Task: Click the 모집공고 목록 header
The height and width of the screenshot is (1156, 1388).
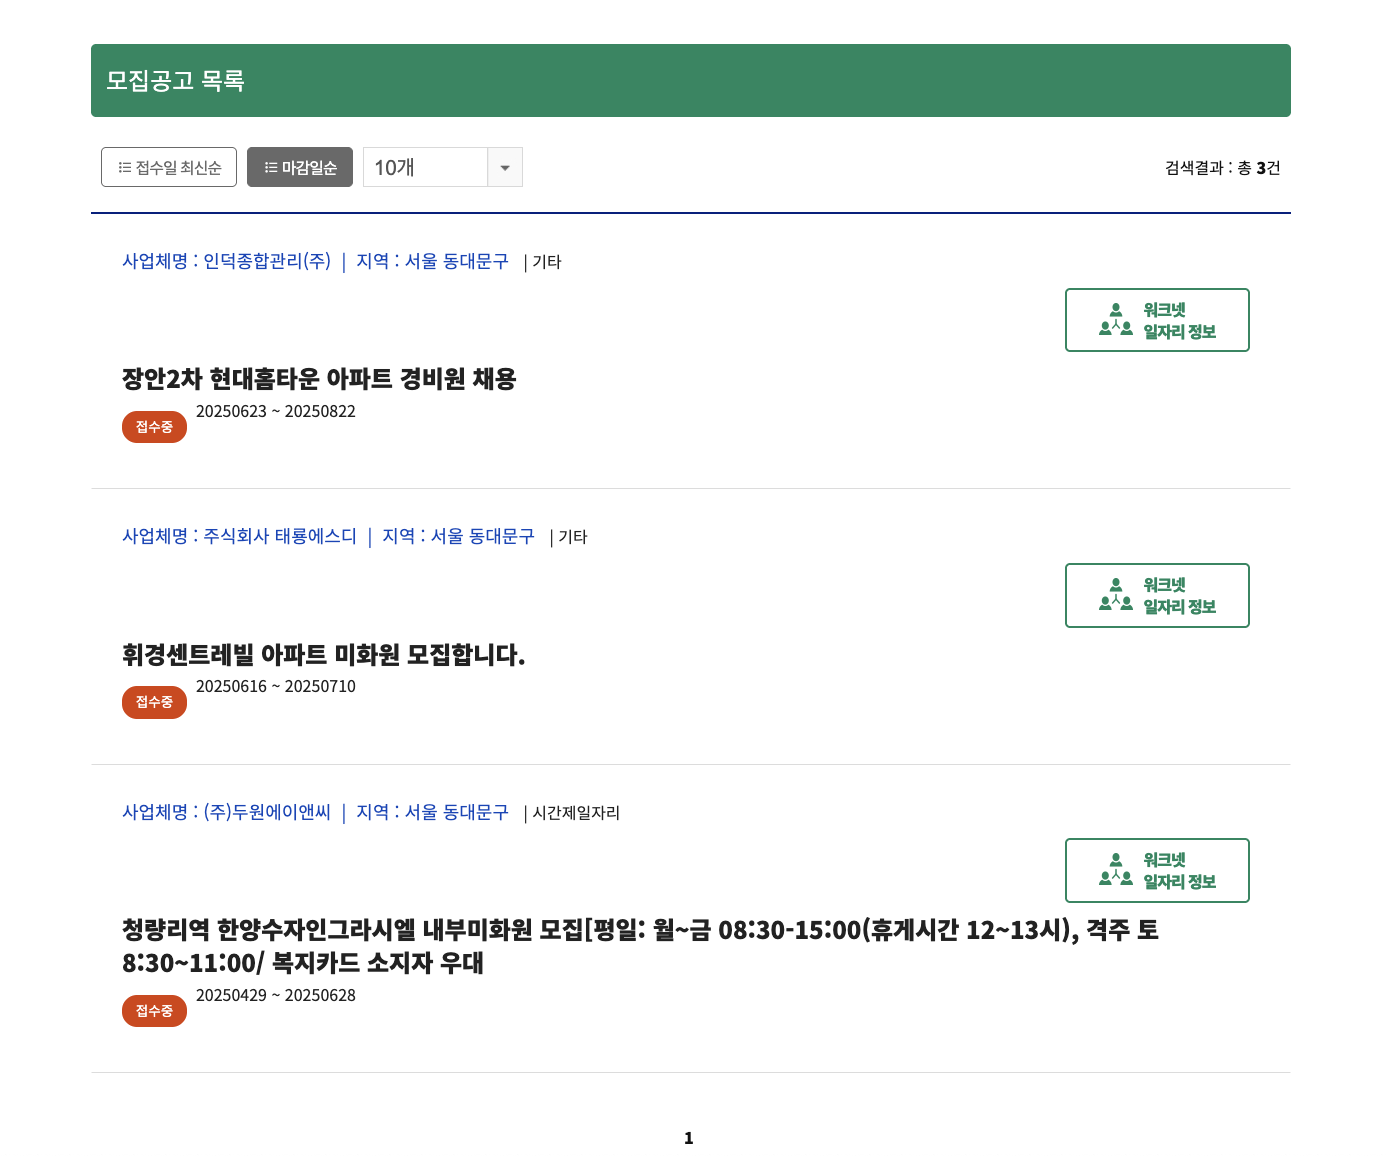Action: (177, 80)
